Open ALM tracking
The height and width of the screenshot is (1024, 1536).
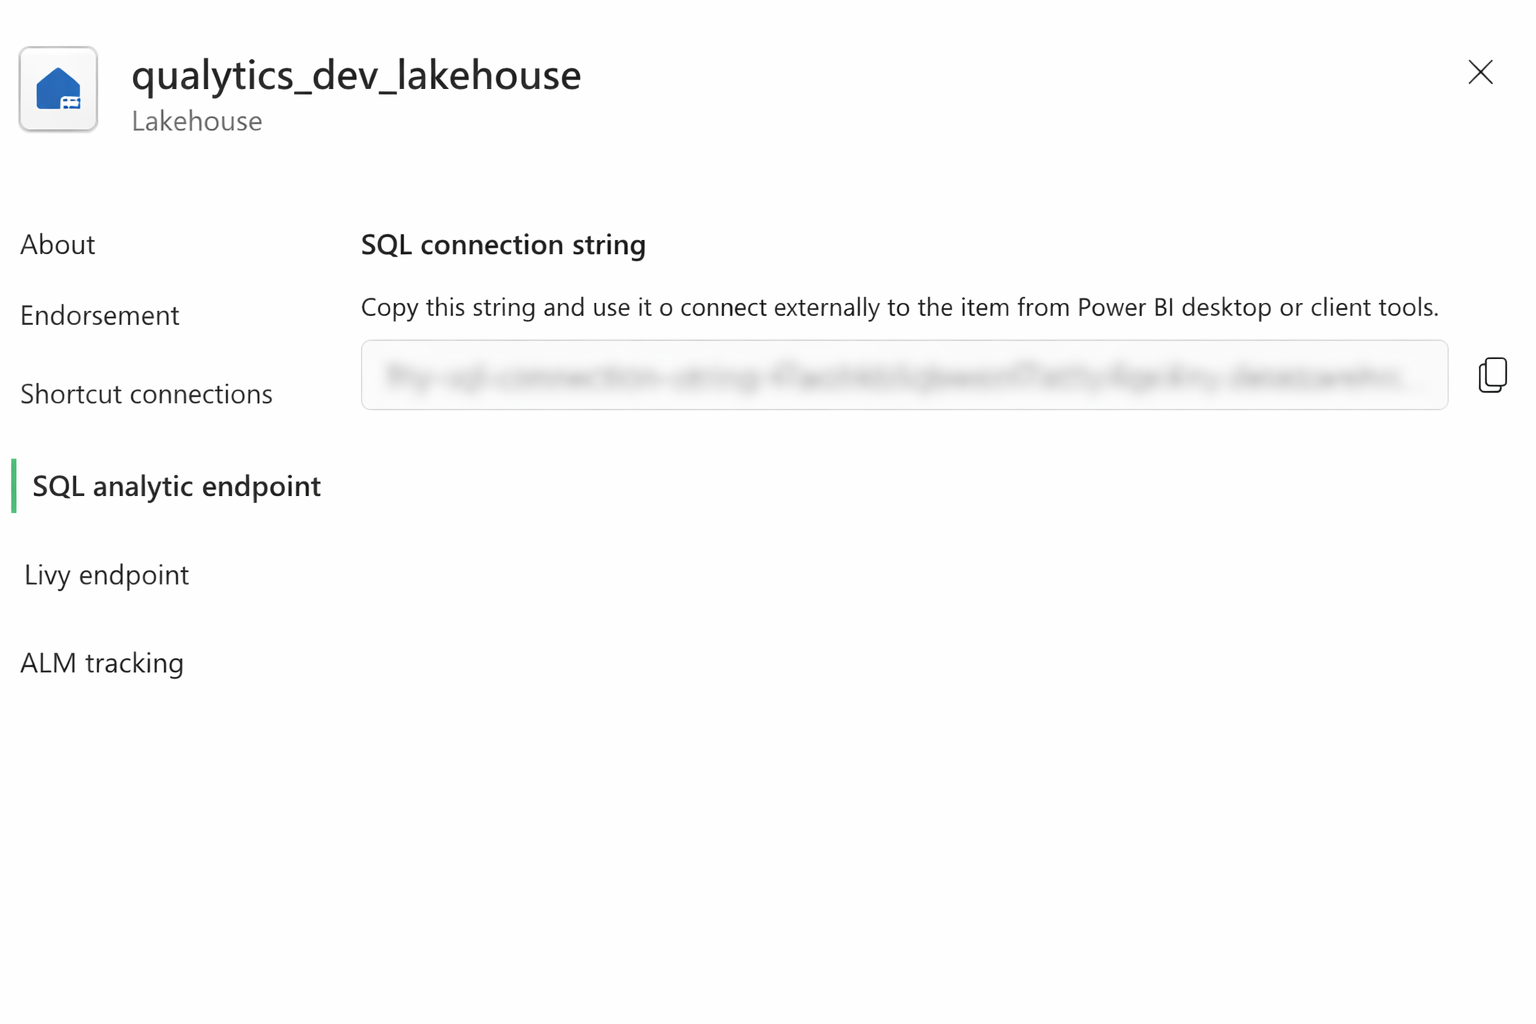coord(101,662)
